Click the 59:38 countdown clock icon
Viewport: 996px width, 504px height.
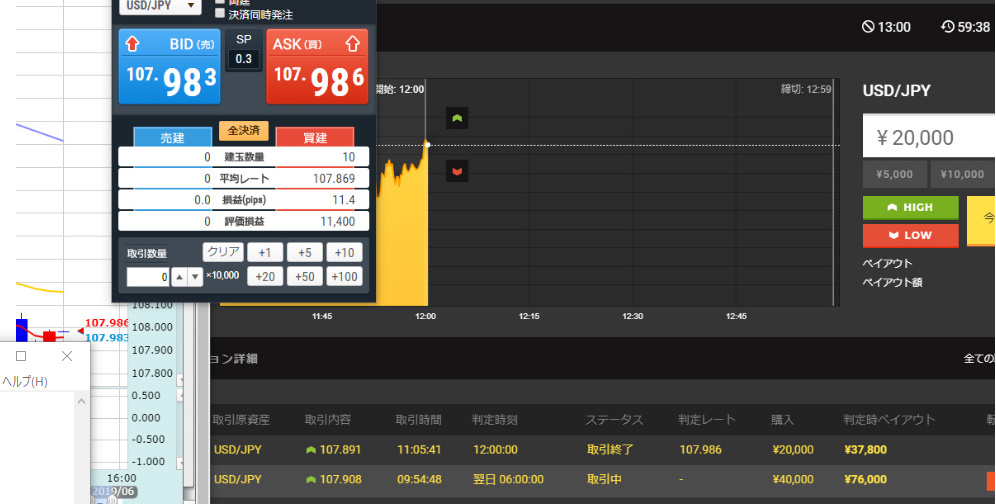[x=948, y=27]
